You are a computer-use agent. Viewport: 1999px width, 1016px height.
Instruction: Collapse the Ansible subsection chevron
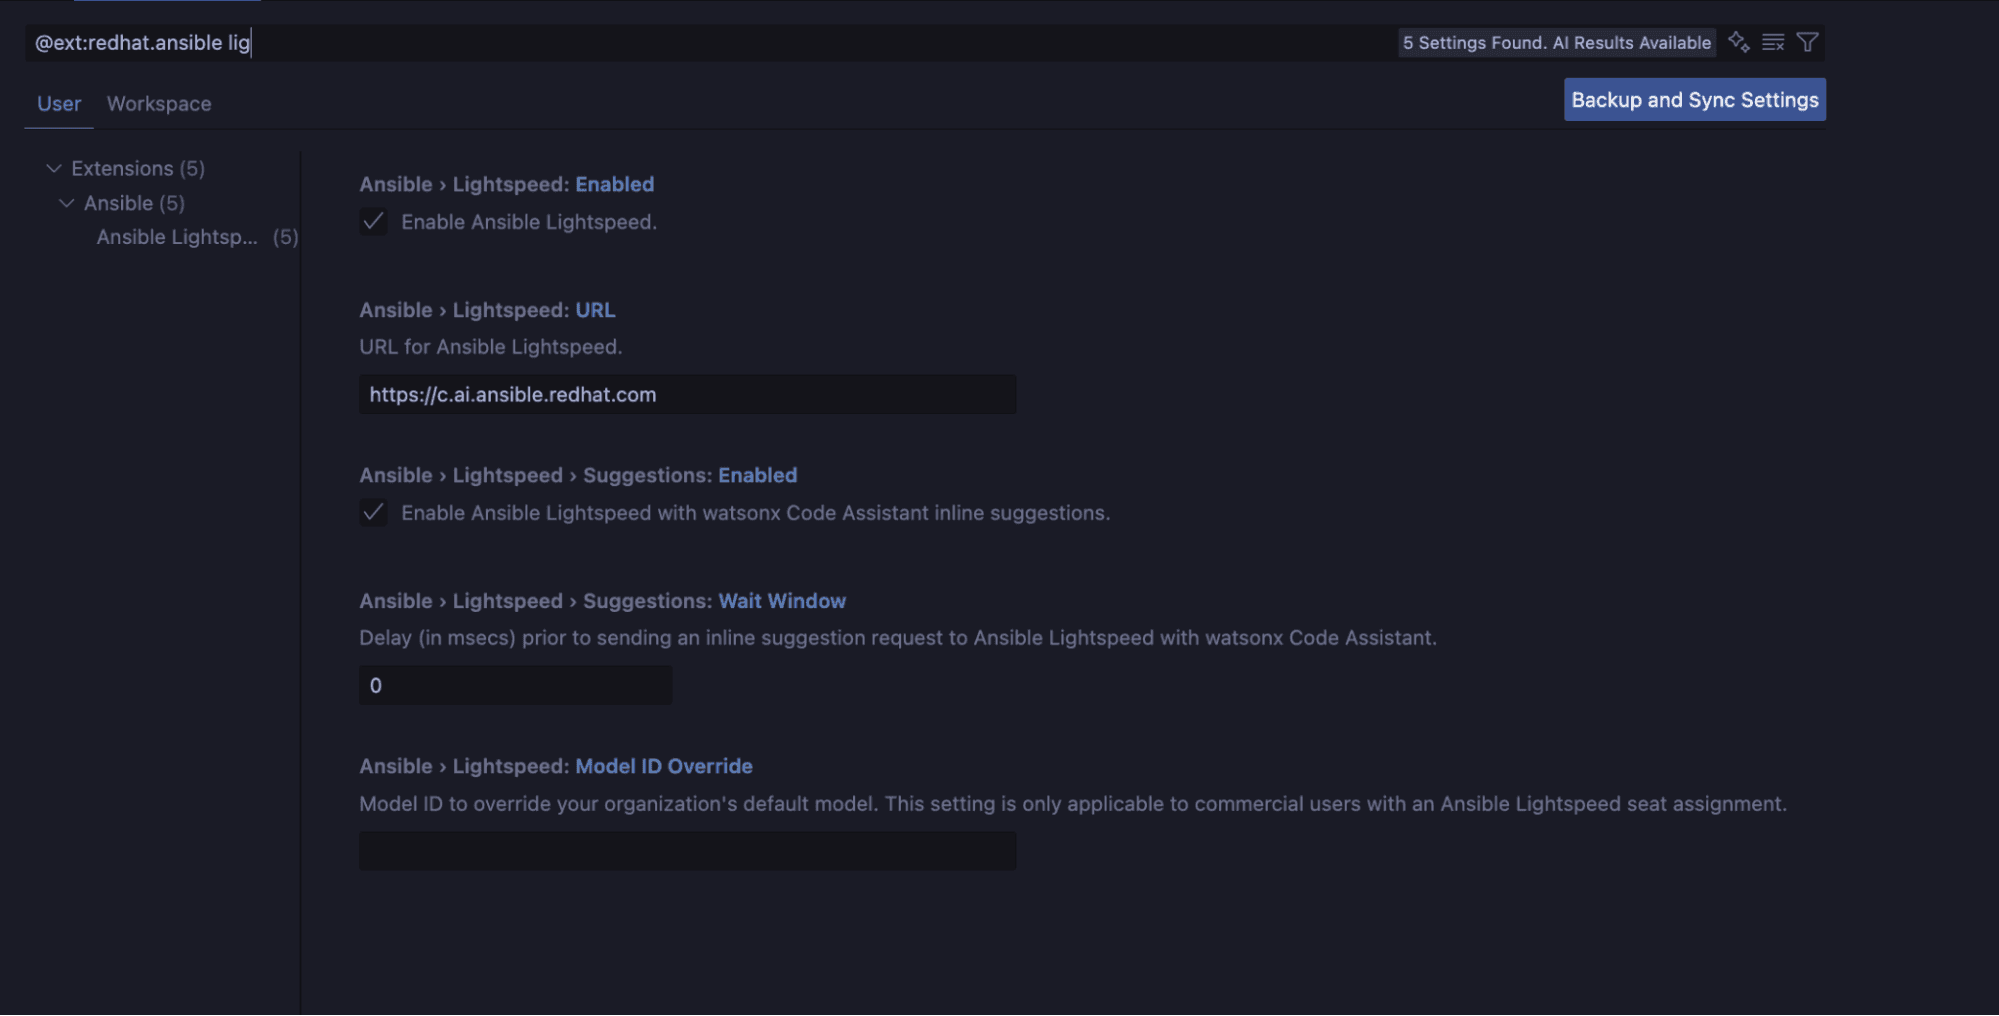click(67, 203)
